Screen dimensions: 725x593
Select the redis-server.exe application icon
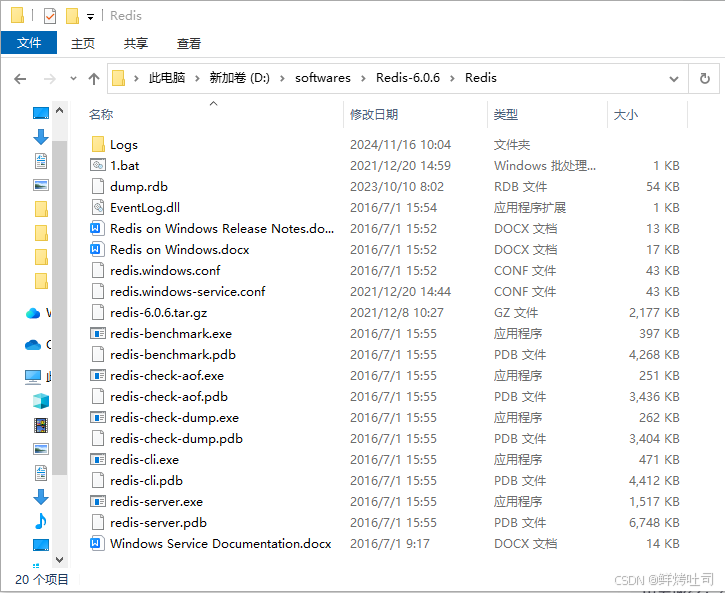point(98,501)
